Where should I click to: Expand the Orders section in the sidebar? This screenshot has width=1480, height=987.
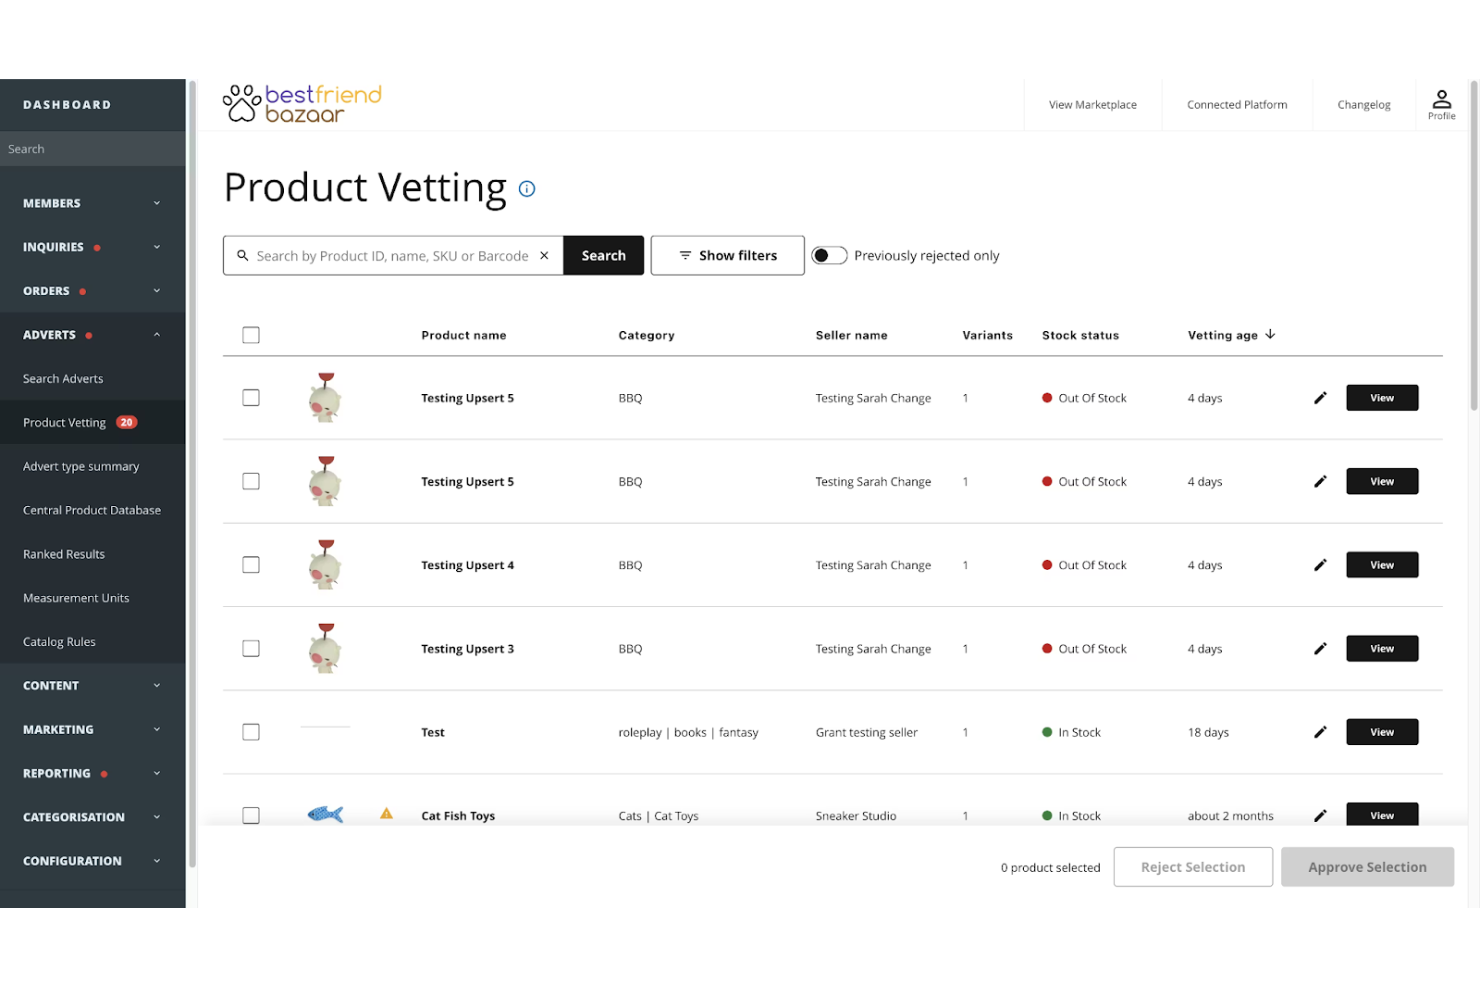92,290
